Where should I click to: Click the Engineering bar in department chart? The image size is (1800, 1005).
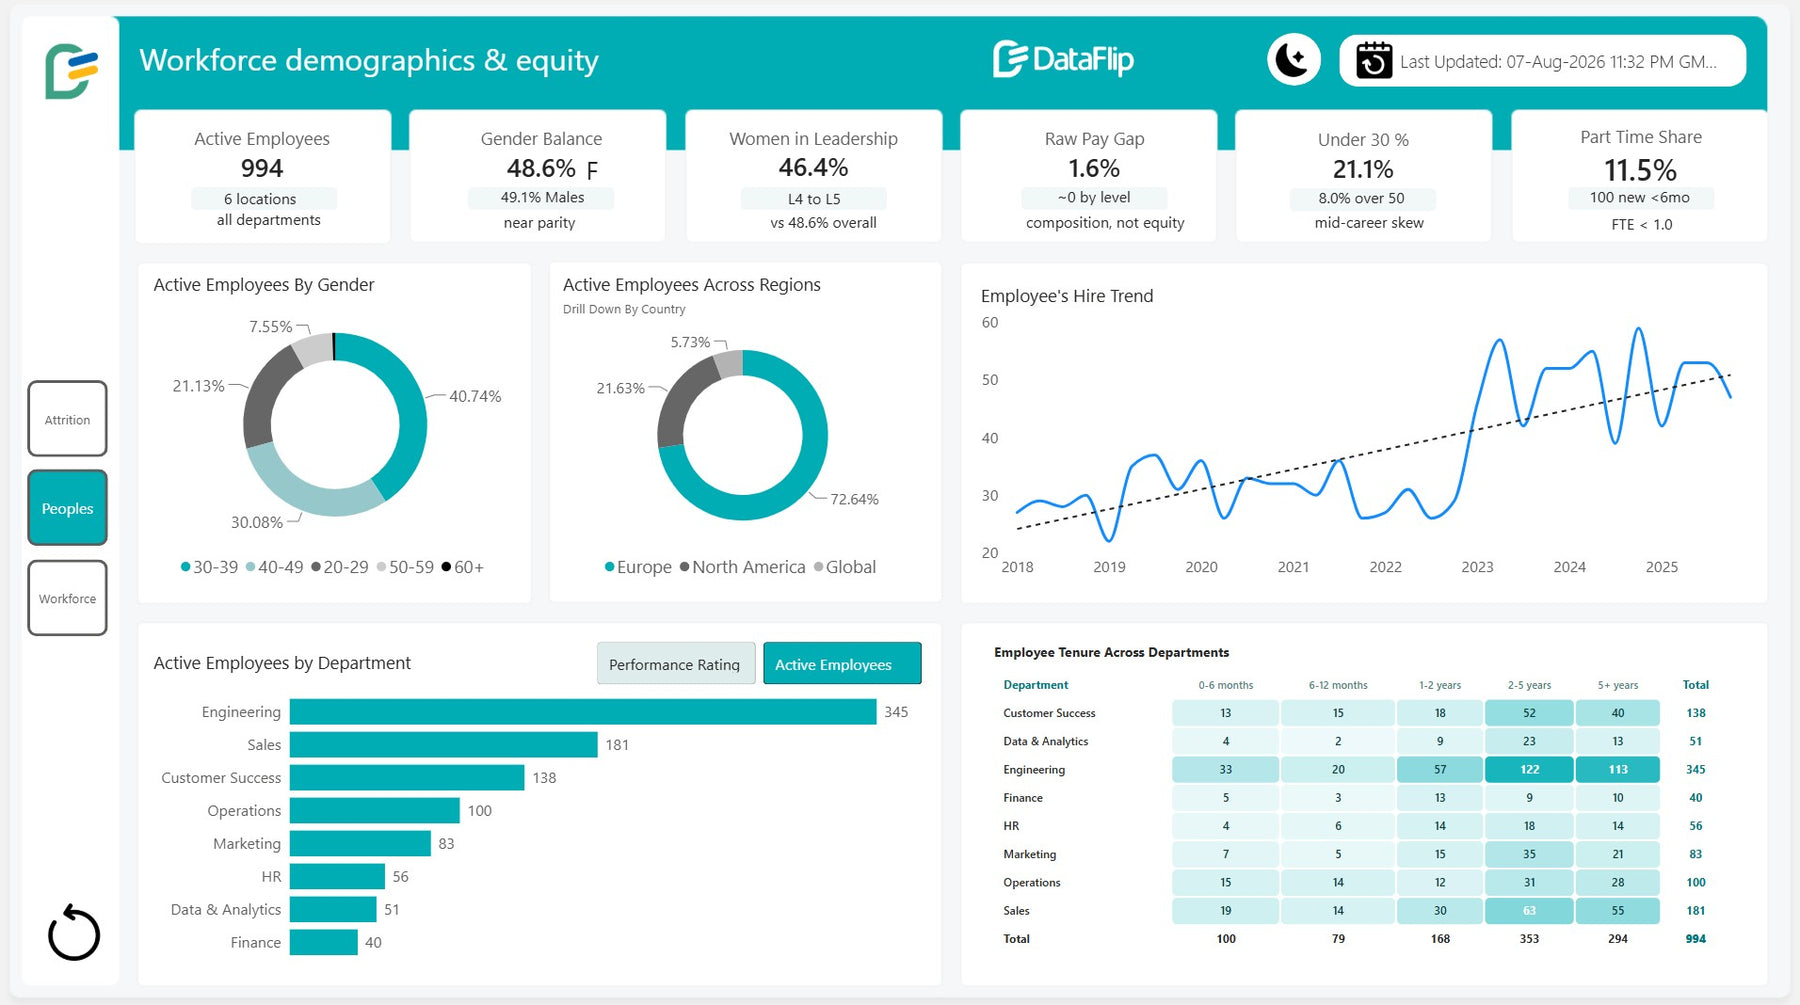coord(583,712)
